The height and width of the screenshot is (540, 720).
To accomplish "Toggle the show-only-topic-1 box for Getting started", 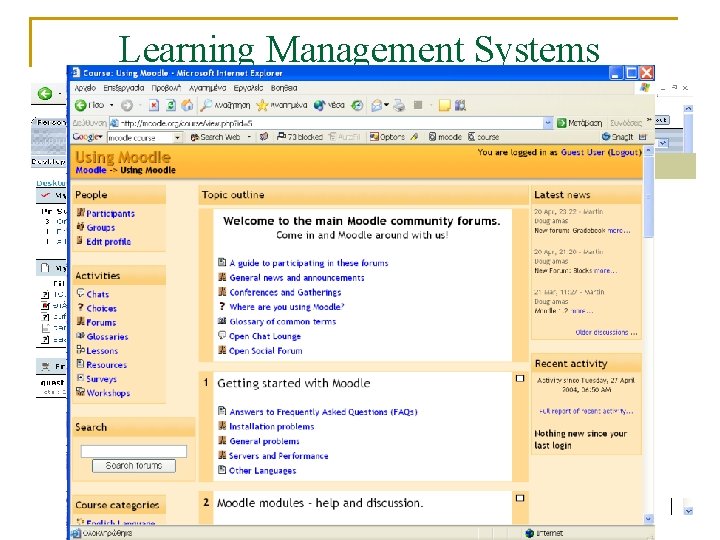I will coord(520,378).
